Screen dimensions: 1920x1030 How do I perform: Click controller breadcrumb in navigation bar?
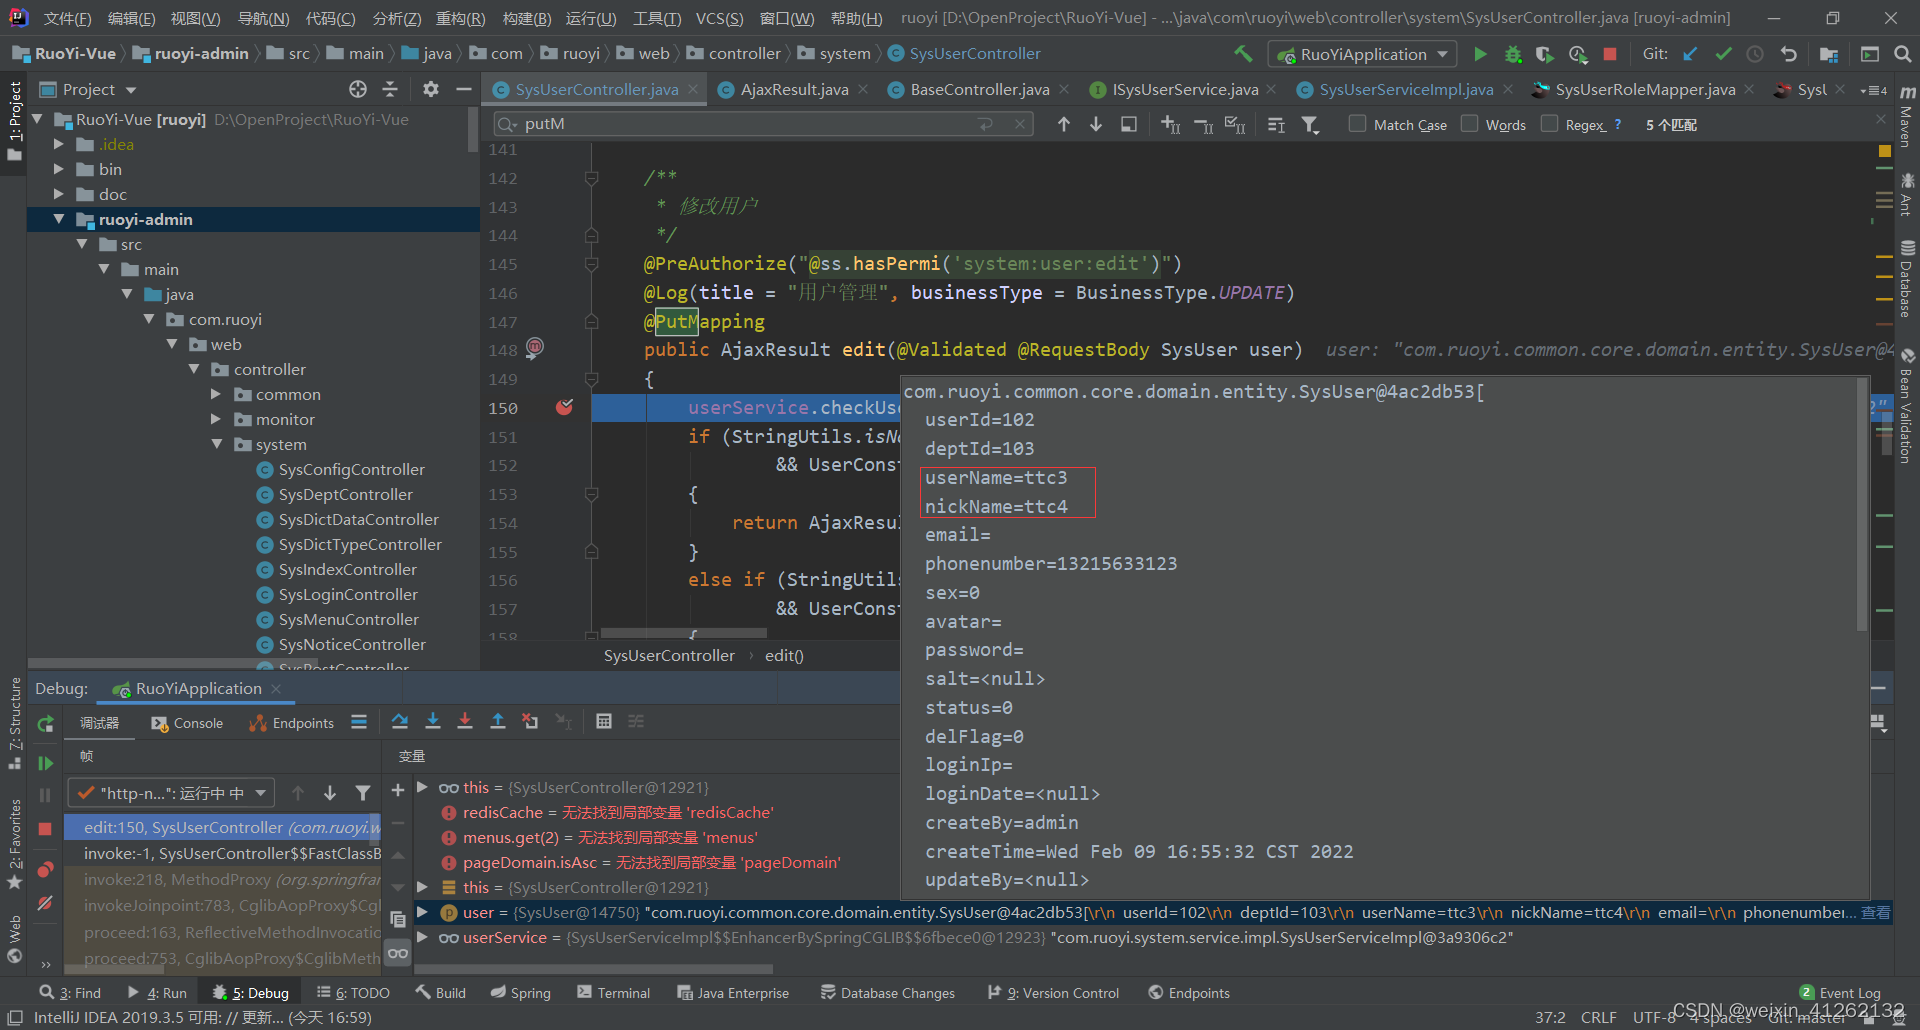pos(744,54)
